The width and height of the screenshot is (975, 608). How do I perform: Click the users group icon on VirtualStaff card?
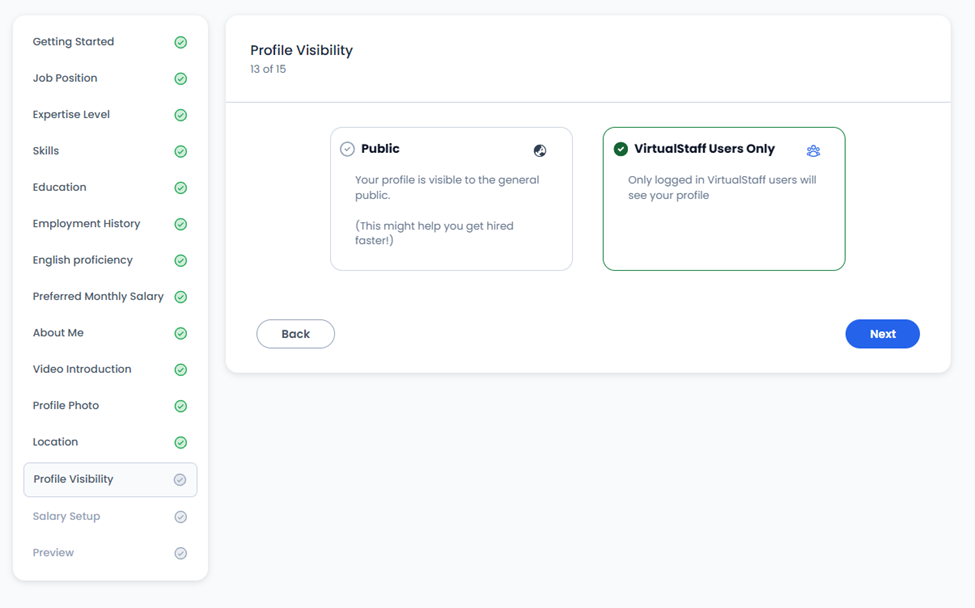click(x=813, y=150)
